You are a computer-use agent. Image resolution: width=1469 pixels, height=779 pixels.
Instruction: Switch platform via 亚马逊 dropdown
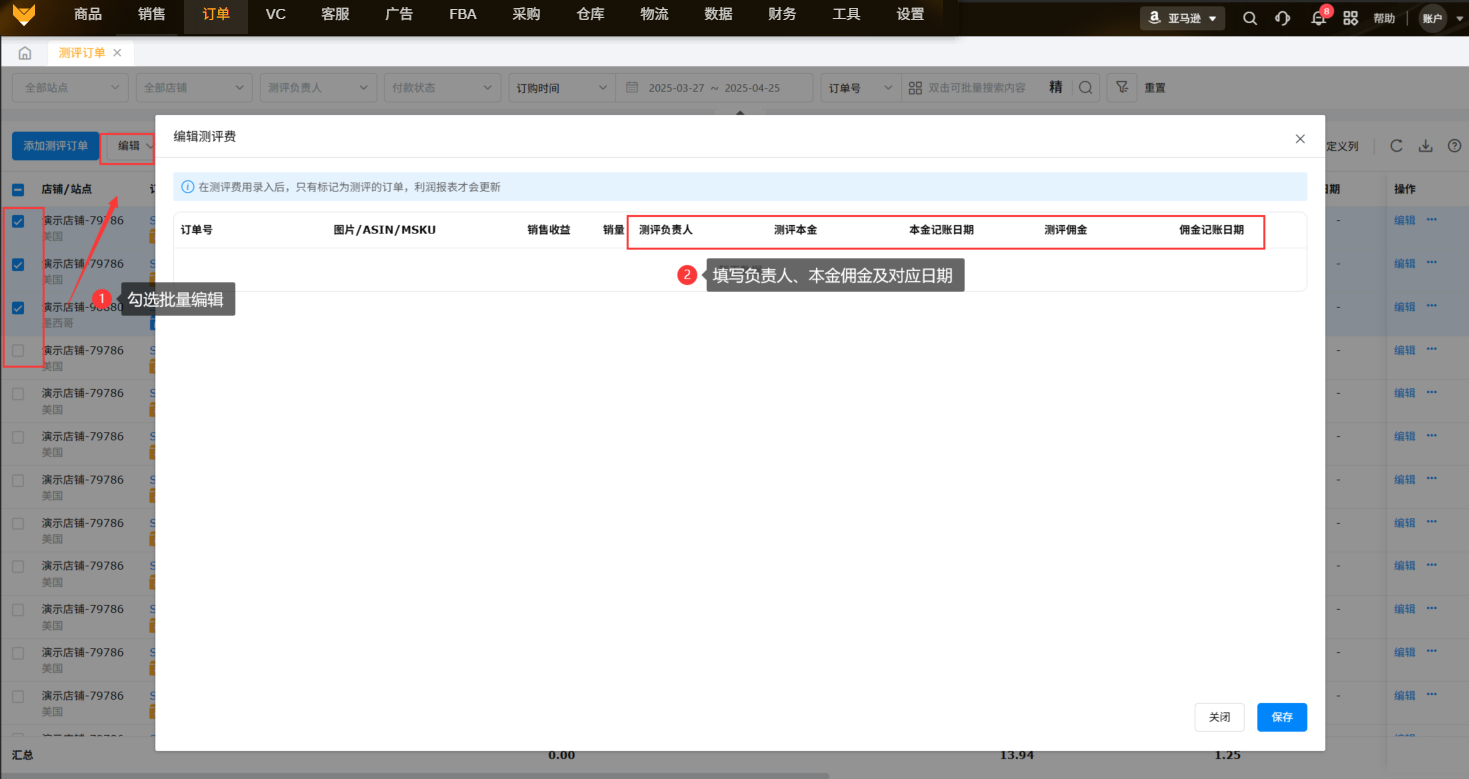click(1184, 18)
